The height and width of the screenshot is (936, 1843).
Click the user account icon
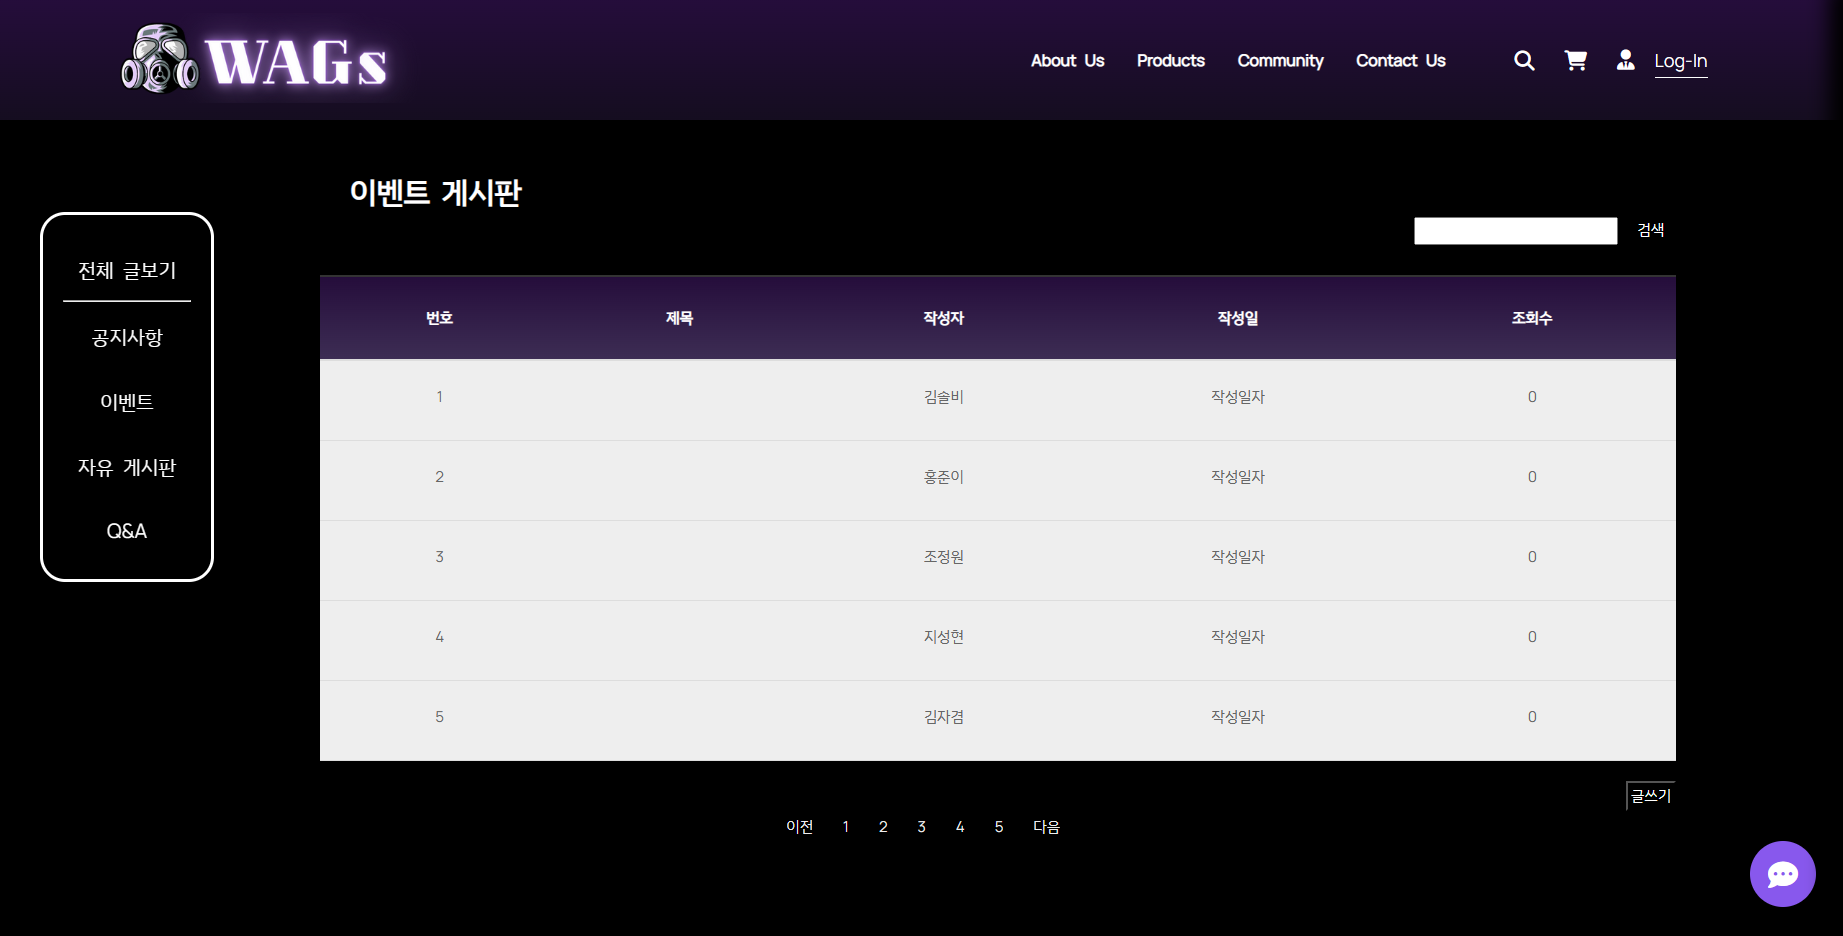point(1625,60)
